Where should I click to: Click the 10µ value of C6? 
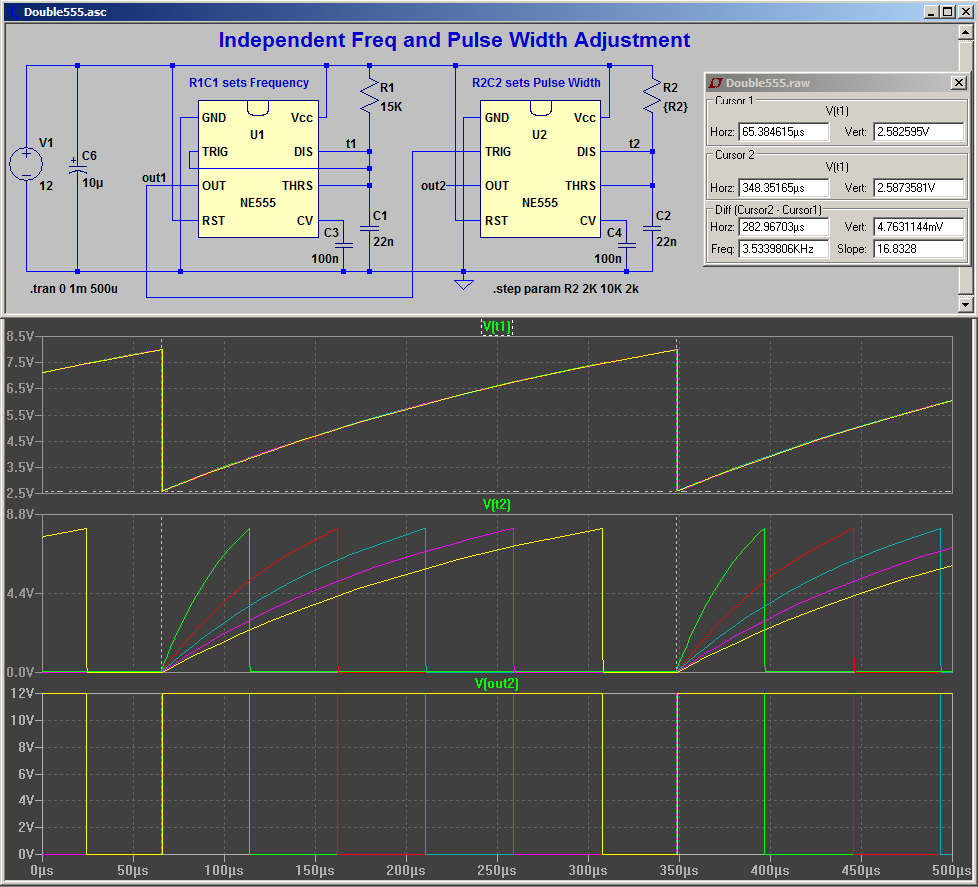(x=93, y=183)
